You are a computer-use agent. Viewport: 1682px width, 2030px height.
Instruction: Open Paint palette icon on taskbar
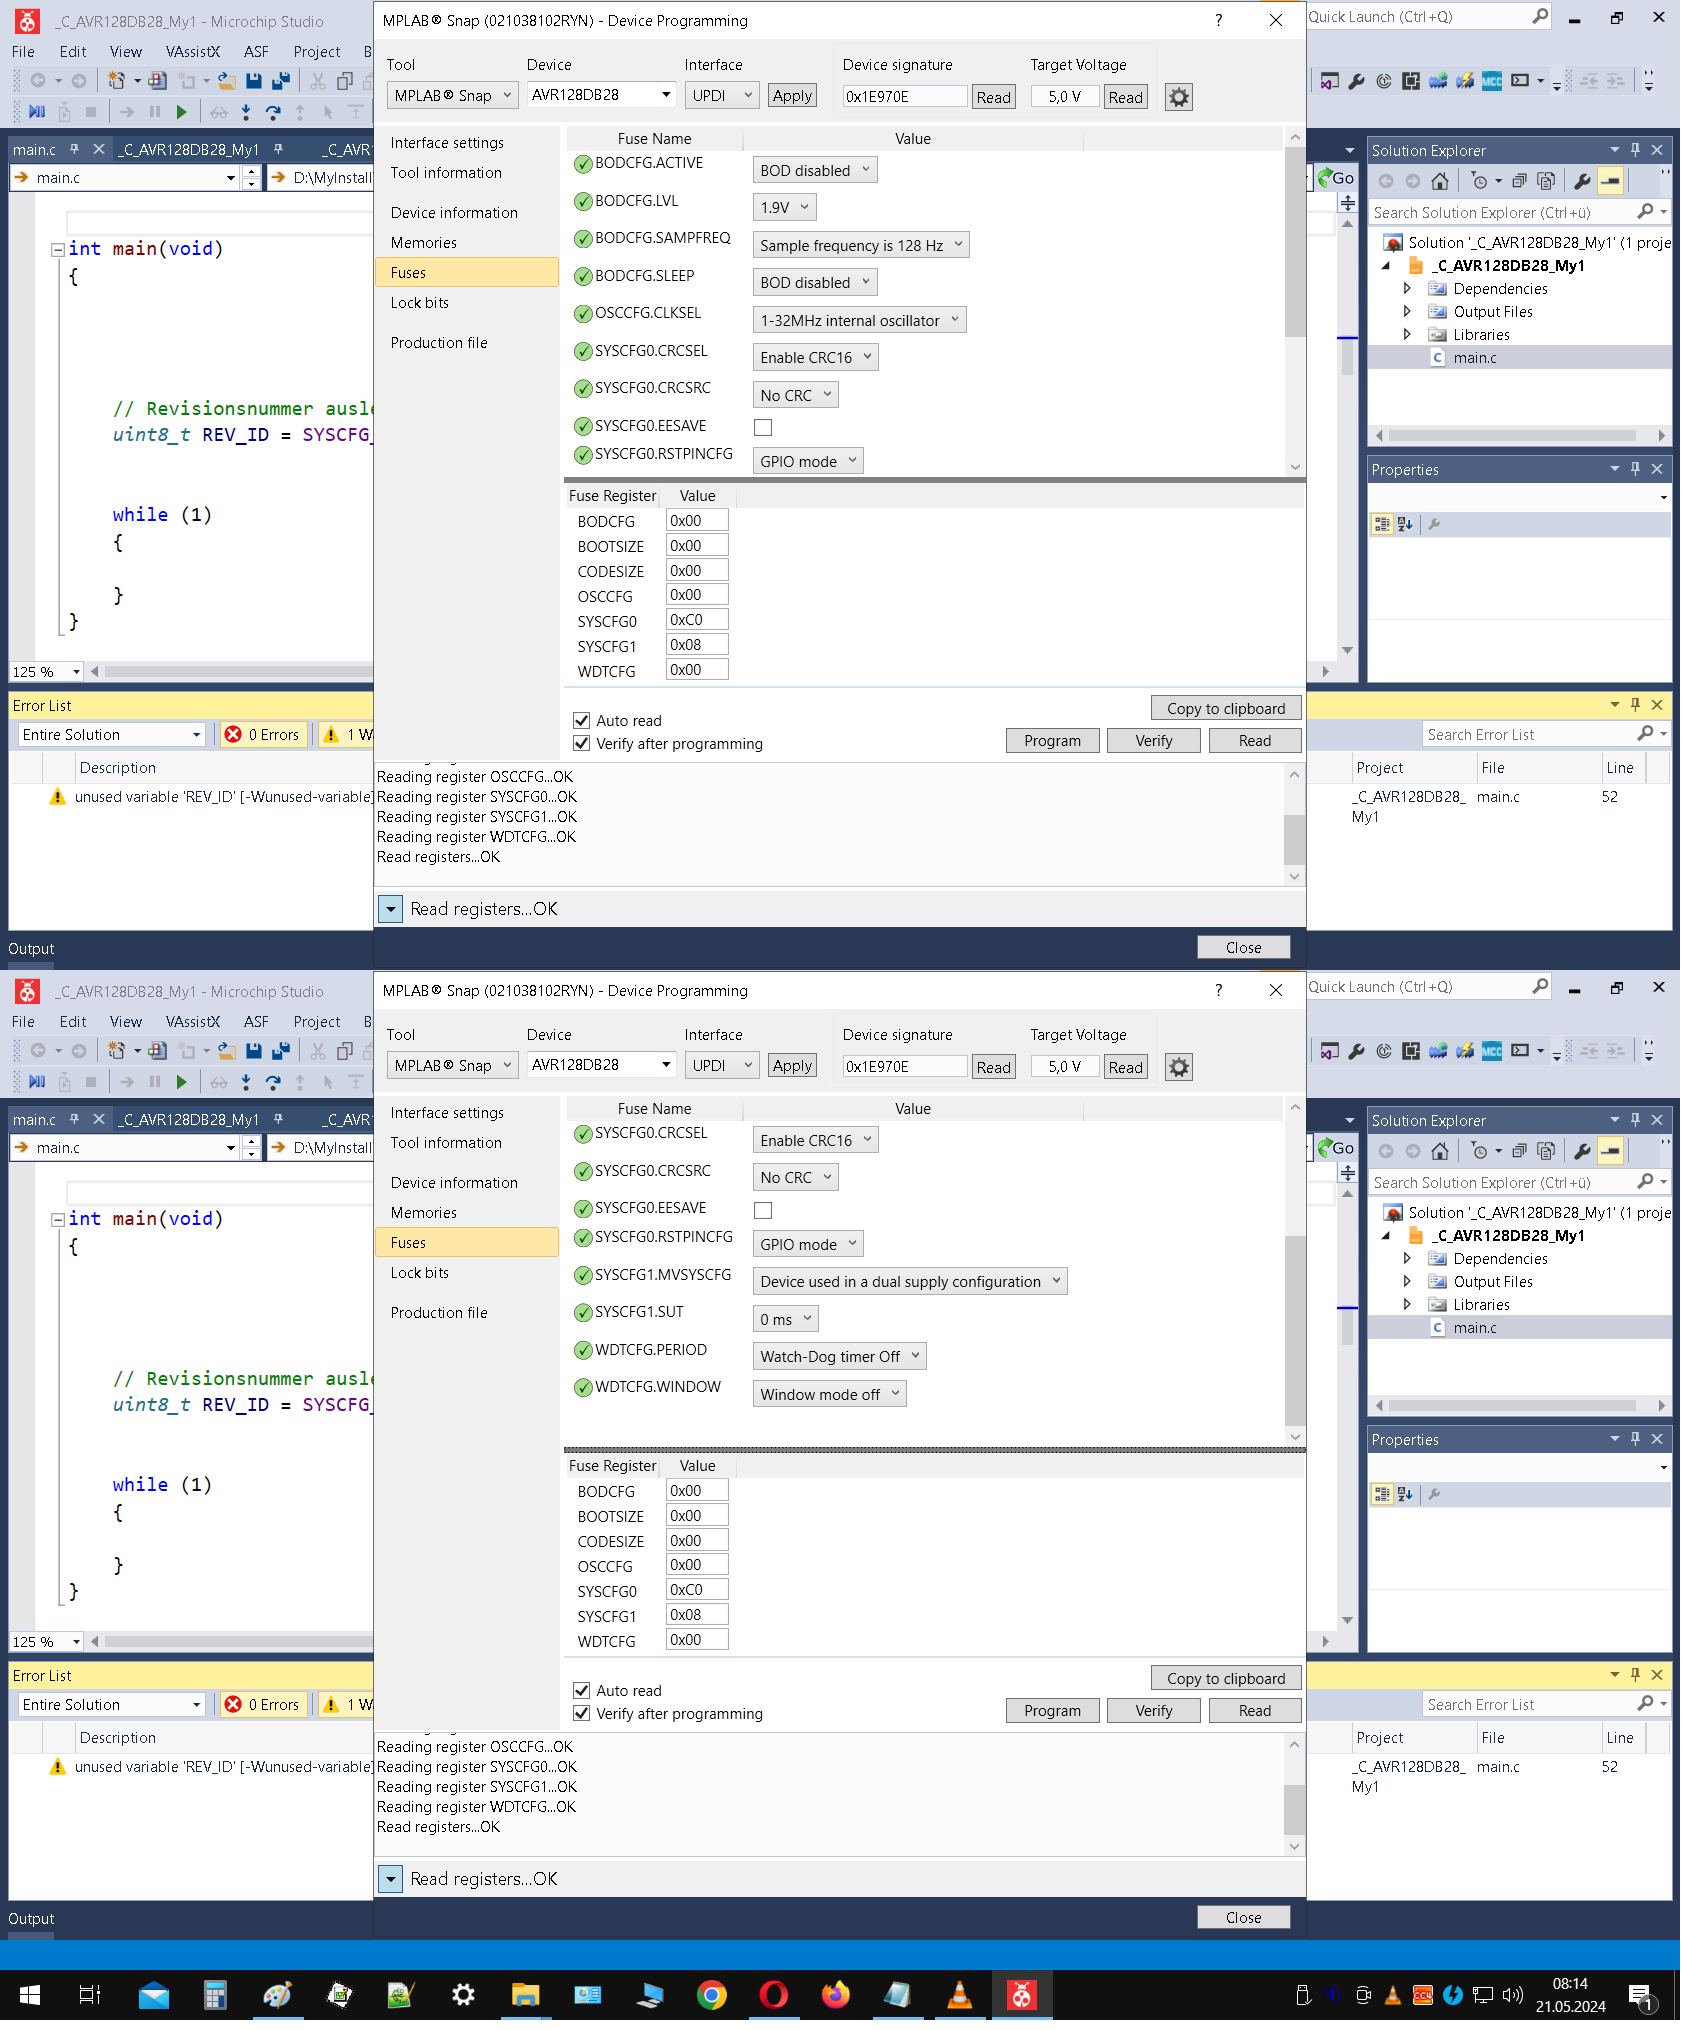point(277,1995)
